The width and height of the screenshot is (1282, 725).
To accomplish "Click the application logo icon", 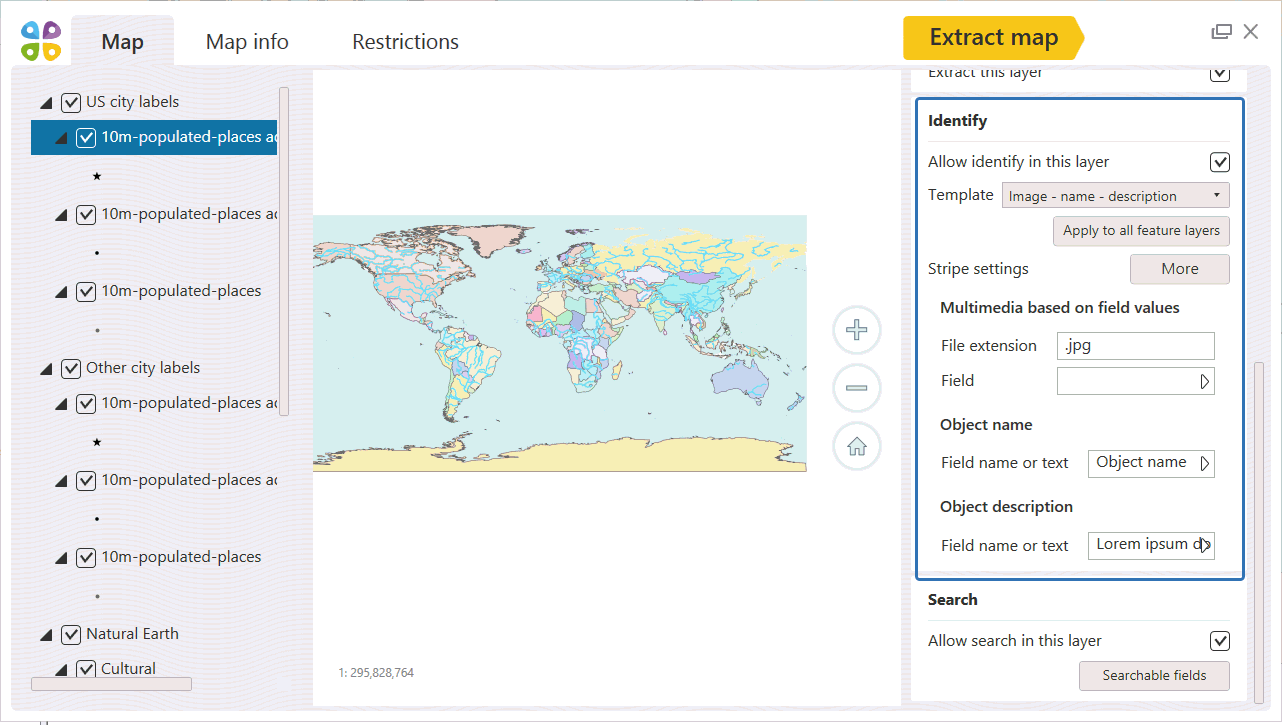I will click(41, 41).
